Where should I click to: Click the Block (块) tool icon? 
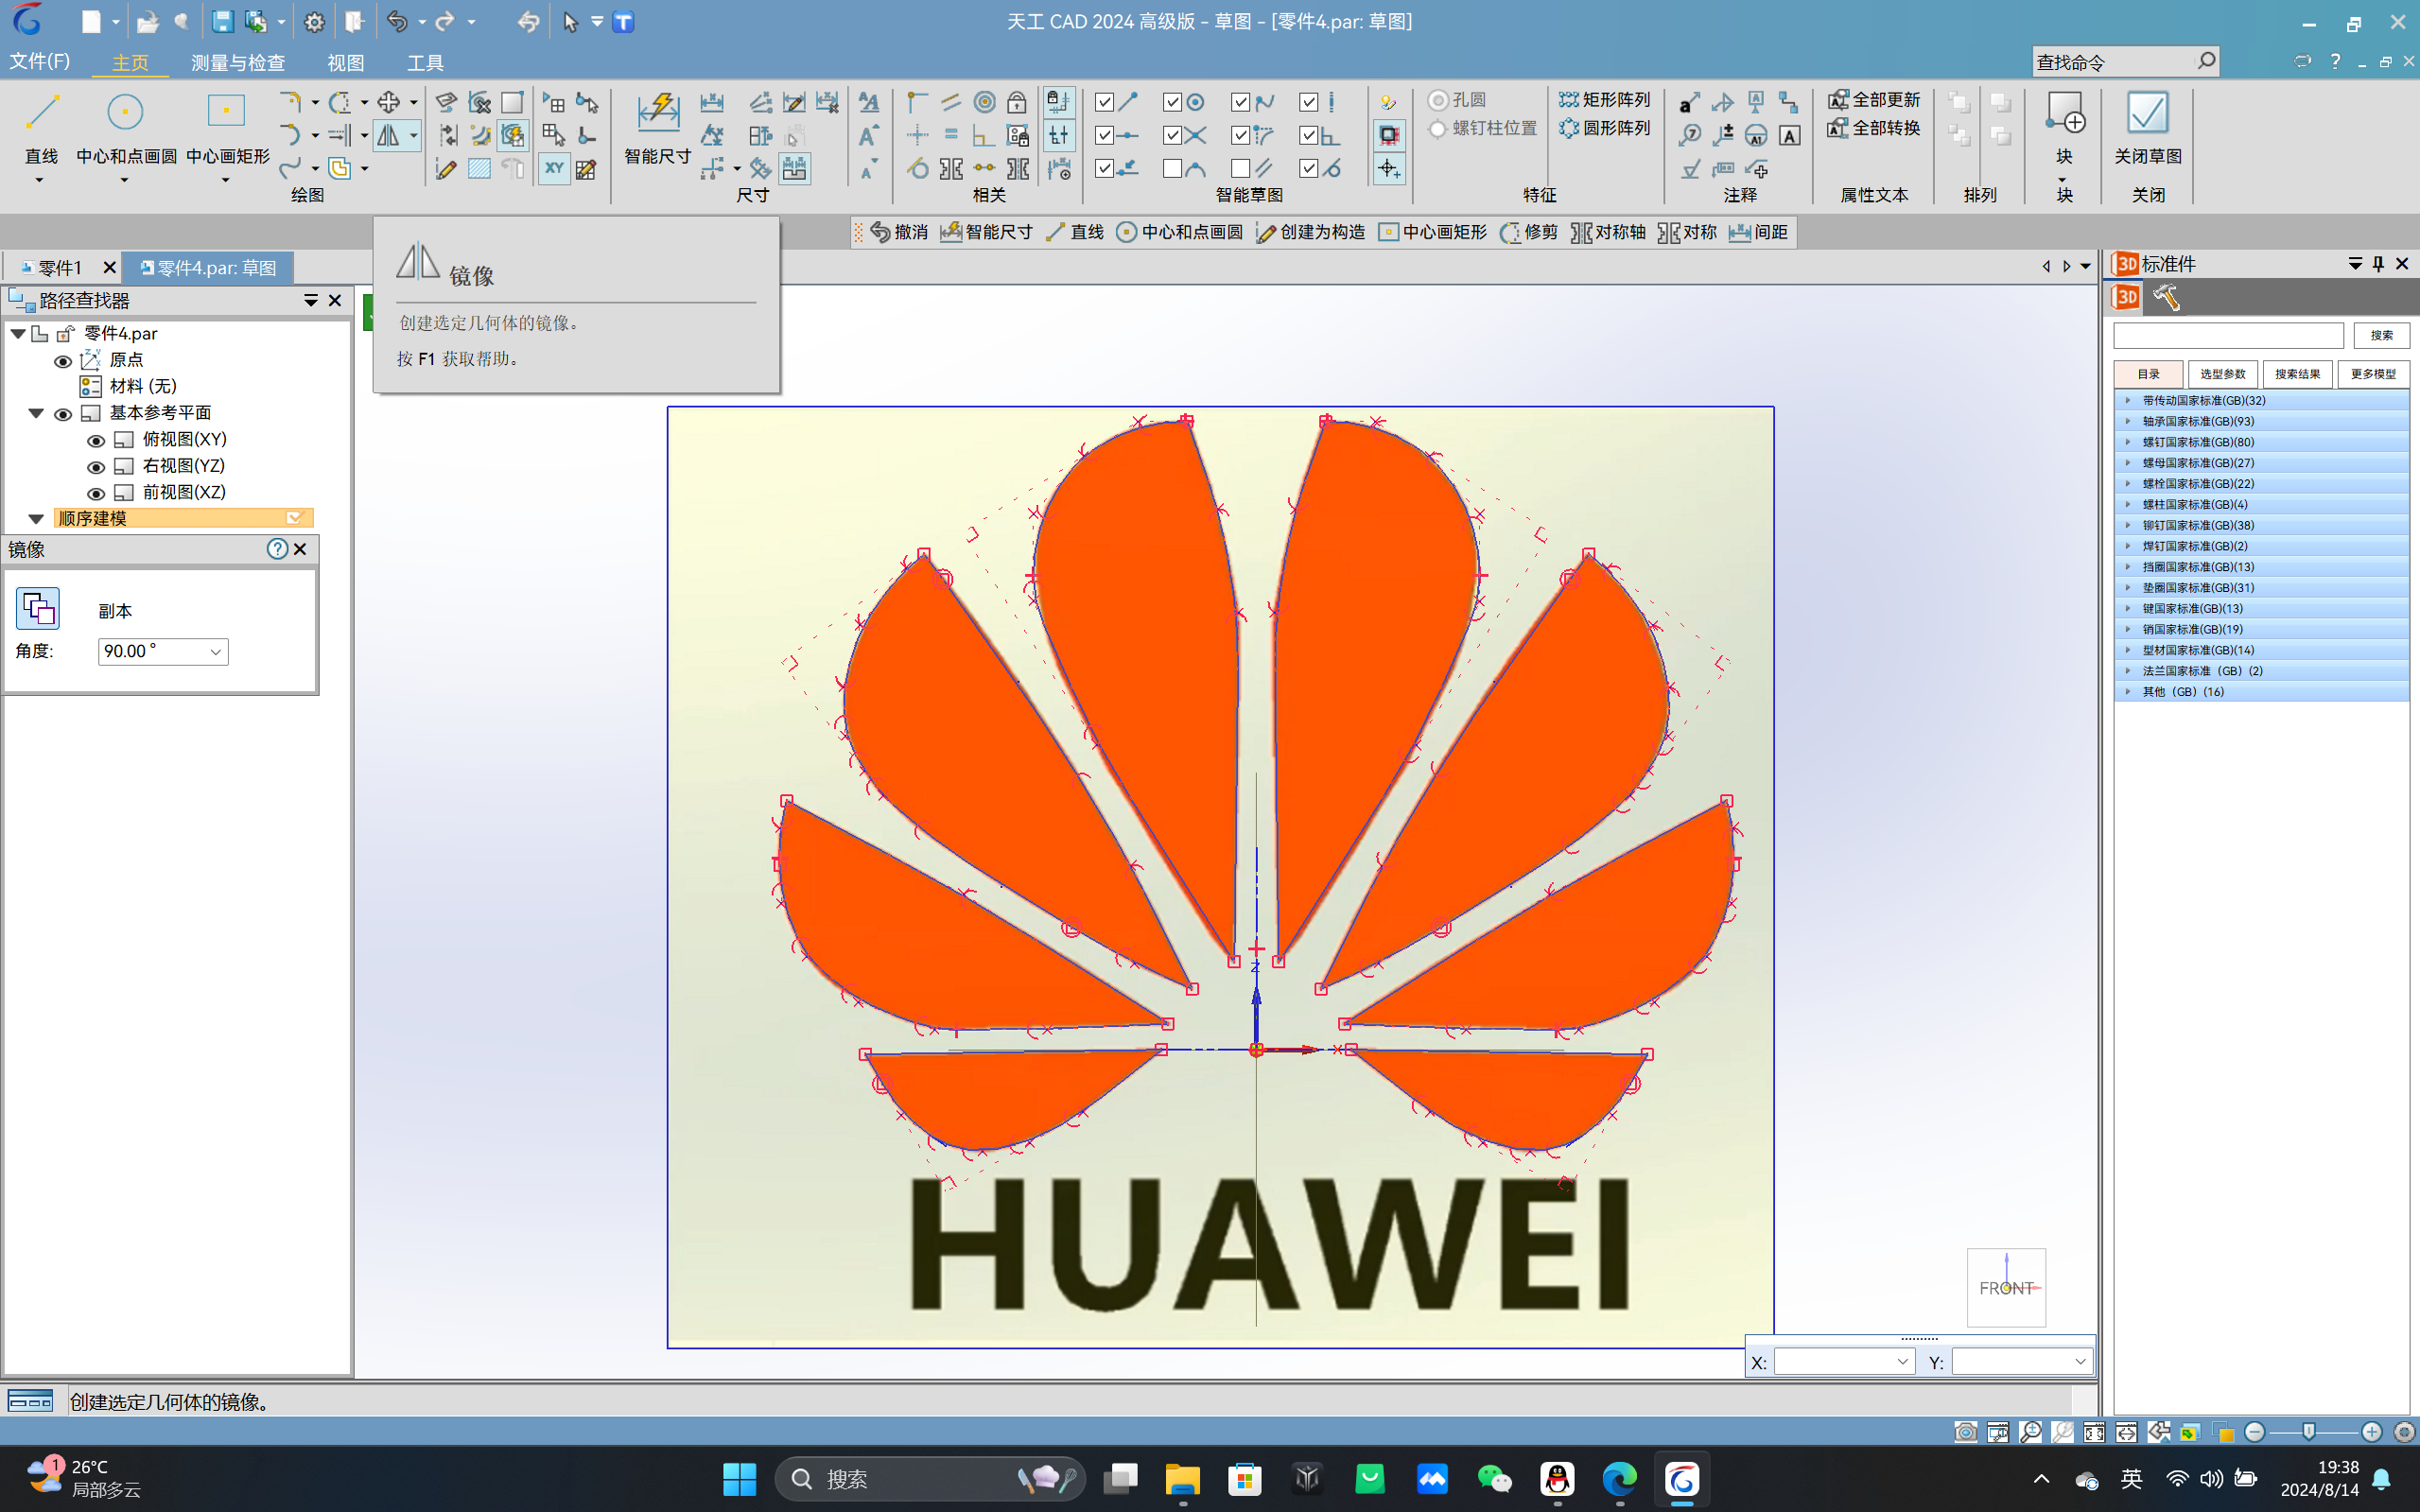(2064, 113)
